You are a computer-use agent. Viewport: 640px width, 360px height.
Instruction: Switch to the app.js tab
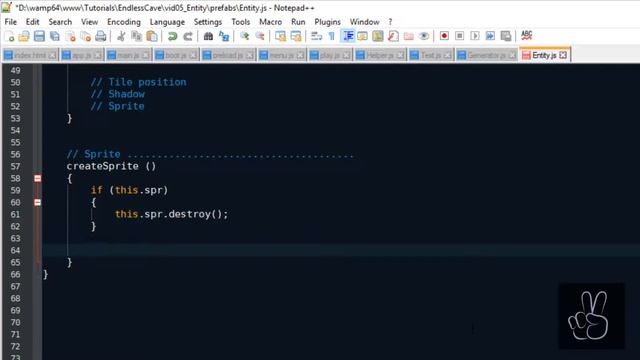(x=81, y=55)
